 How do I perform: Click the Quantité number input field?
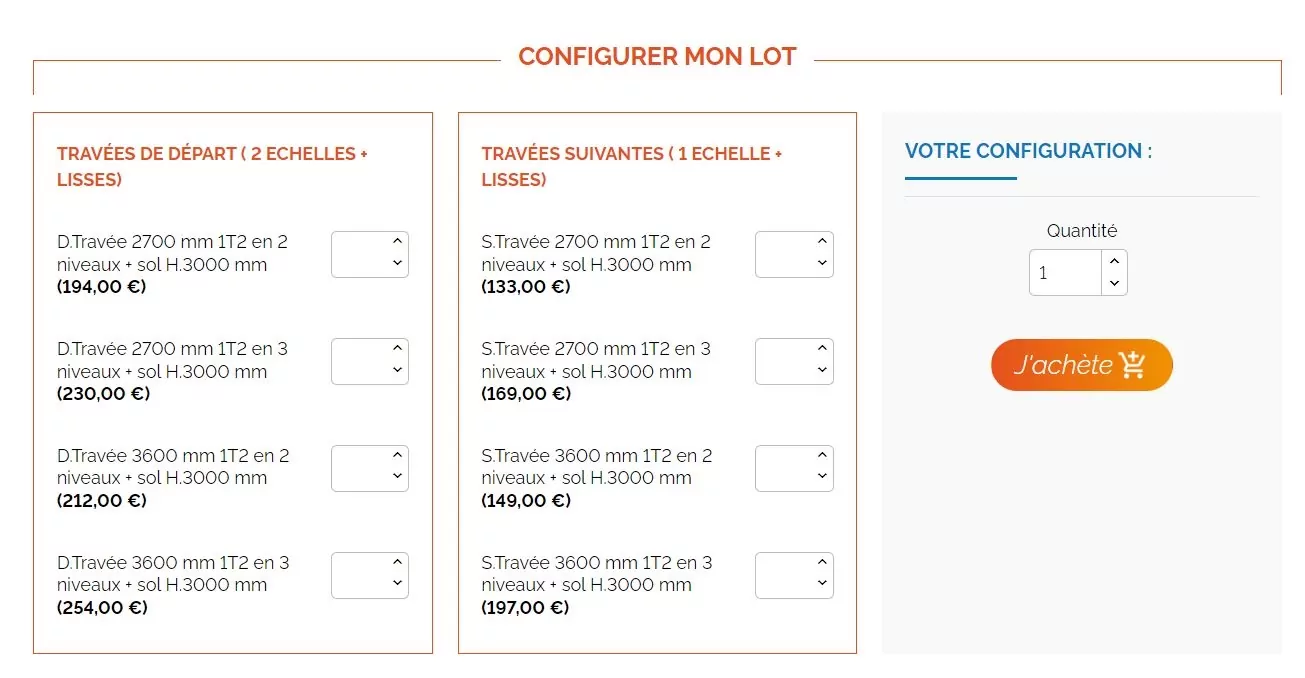point(1066,273)
